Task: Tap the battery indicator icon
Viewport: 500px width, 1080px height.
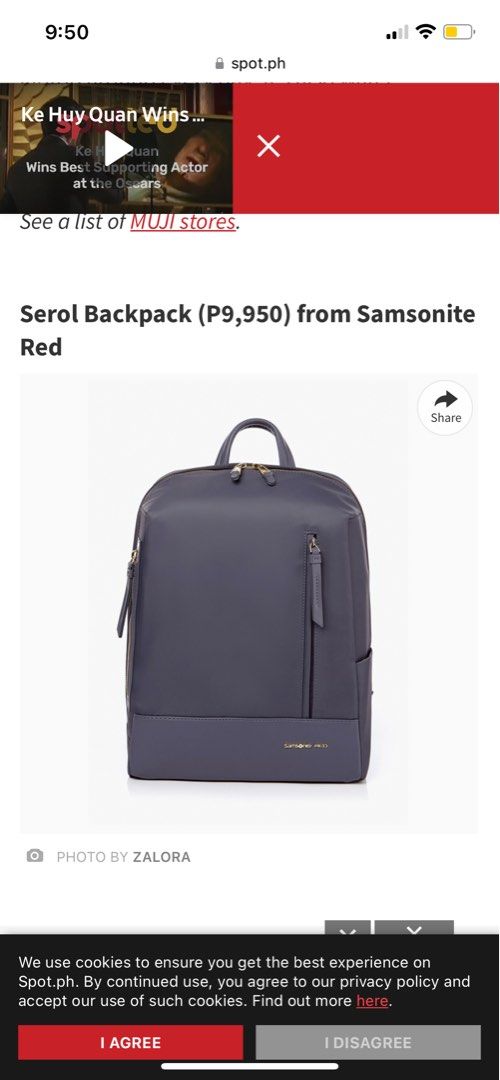Action: pos(459,32)
